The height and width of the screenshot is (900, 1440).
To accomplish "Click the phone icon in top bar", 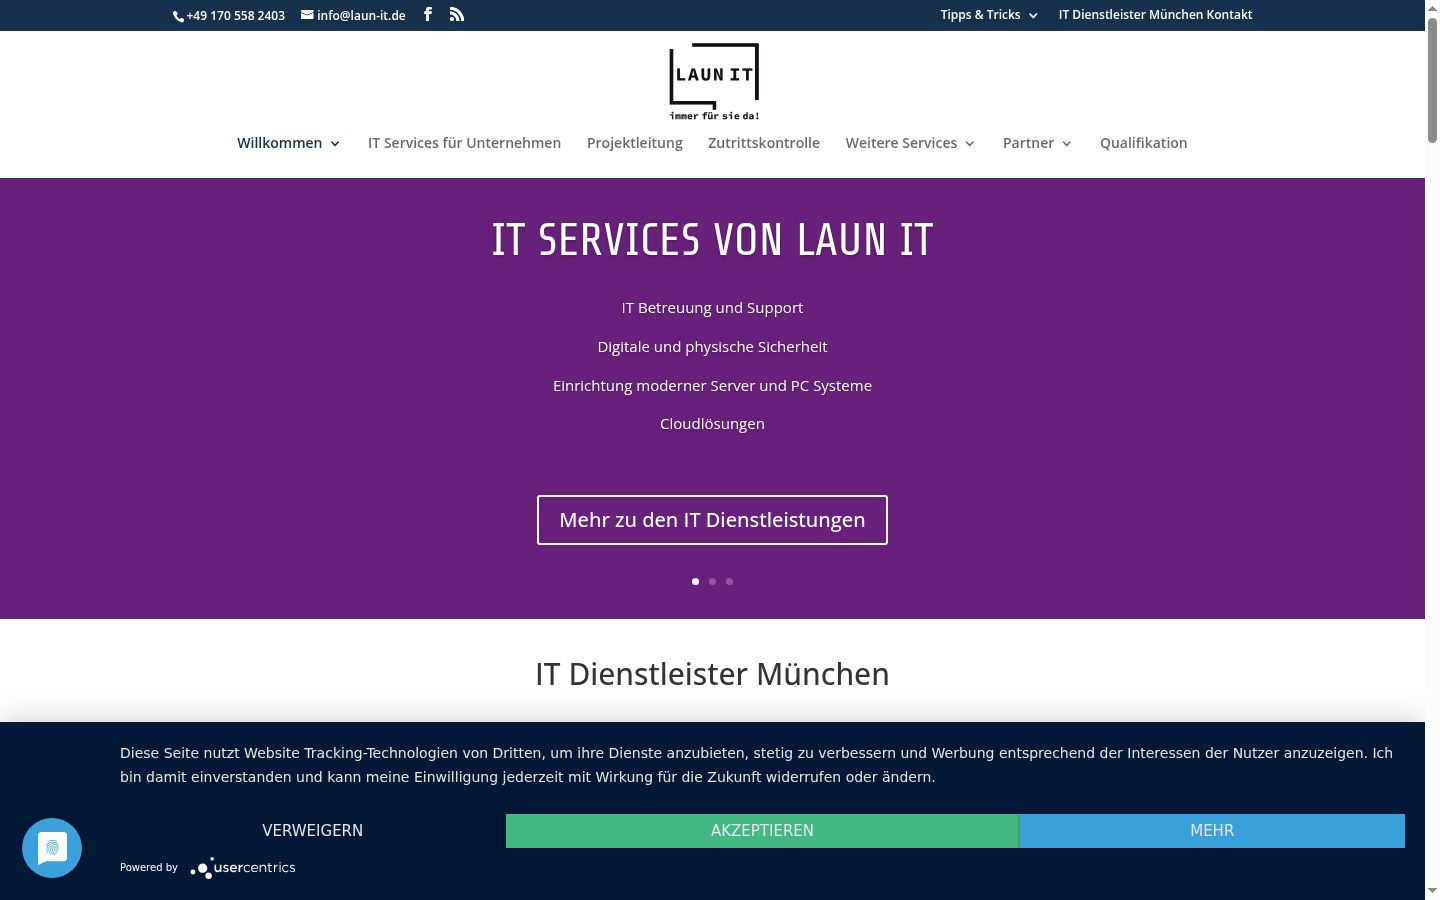I will click(178, 16).
